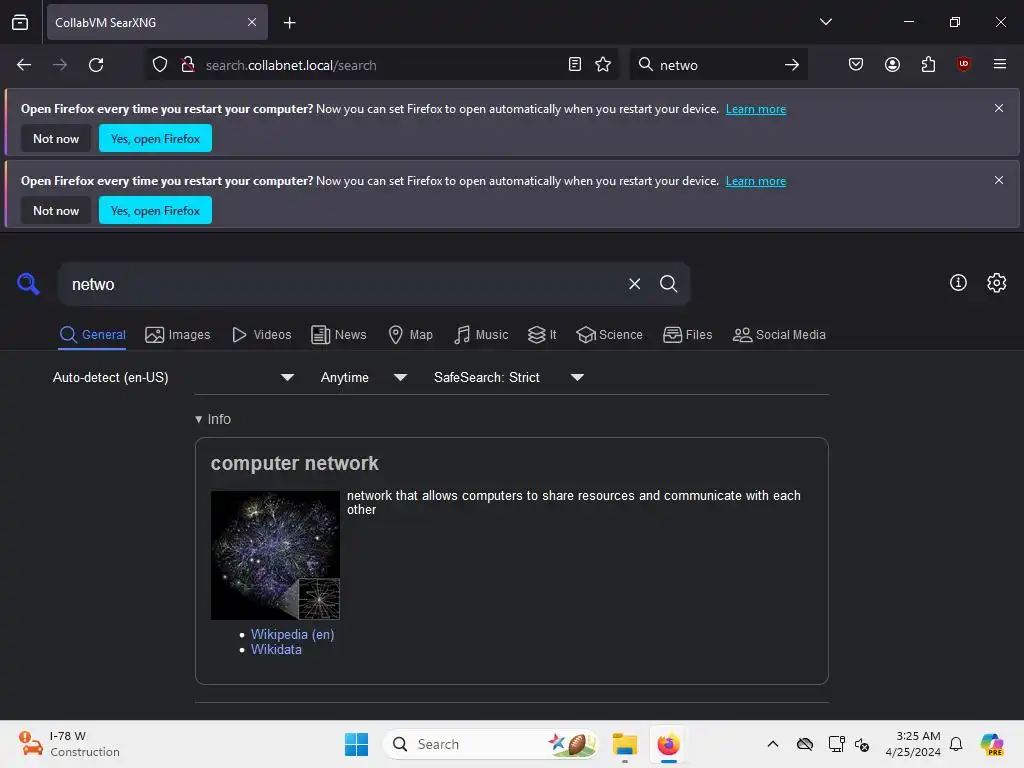This screenshot has height=768, width=1024.
Task: Click the Windows taskbar Search box
Action: [x=490, y=744]
